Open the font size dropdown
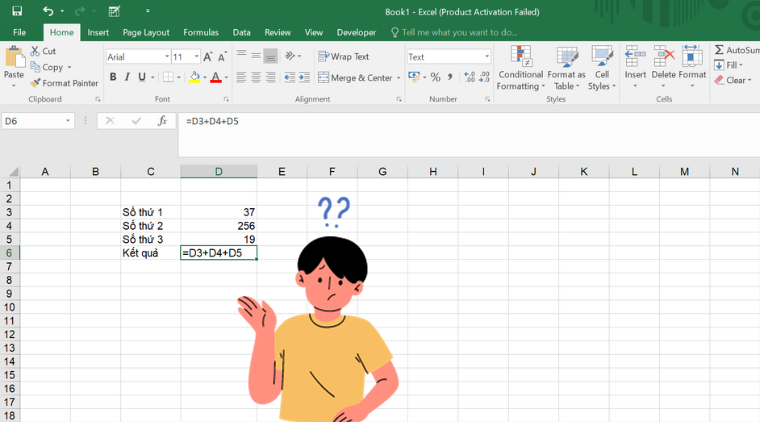 (196, 57)
